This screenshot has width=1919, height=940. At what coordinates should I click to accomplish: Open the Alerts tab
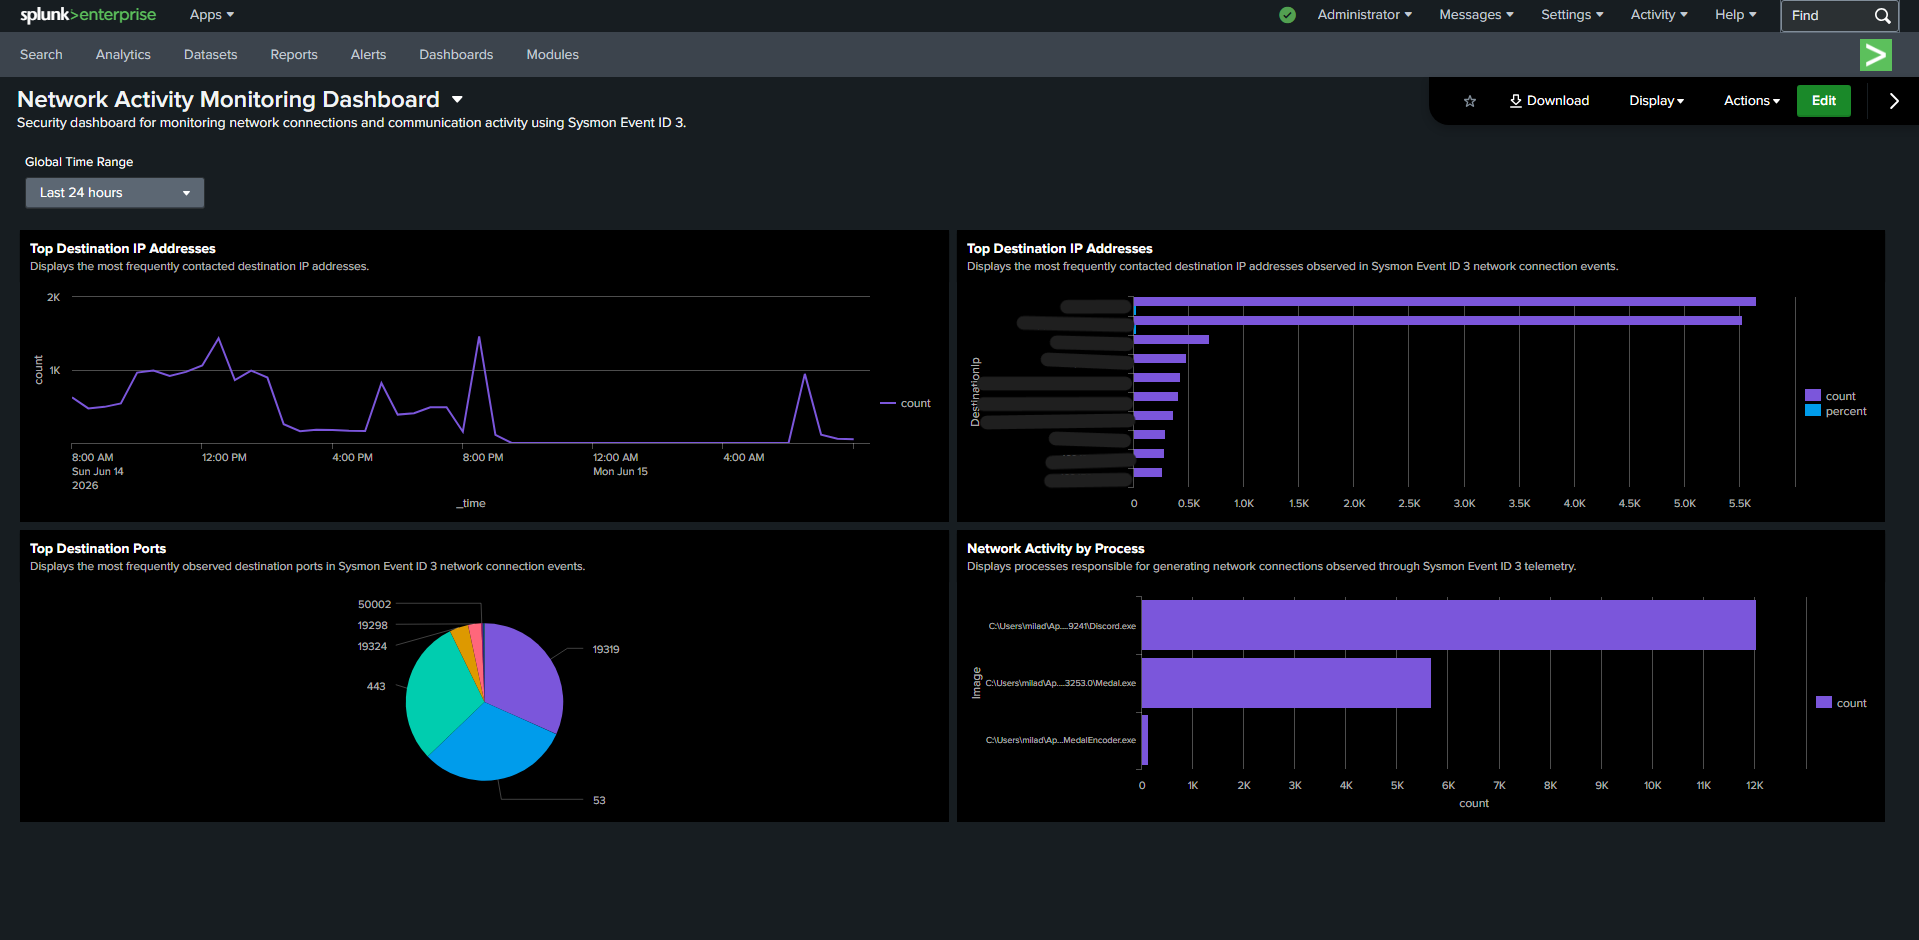[368, 55]
